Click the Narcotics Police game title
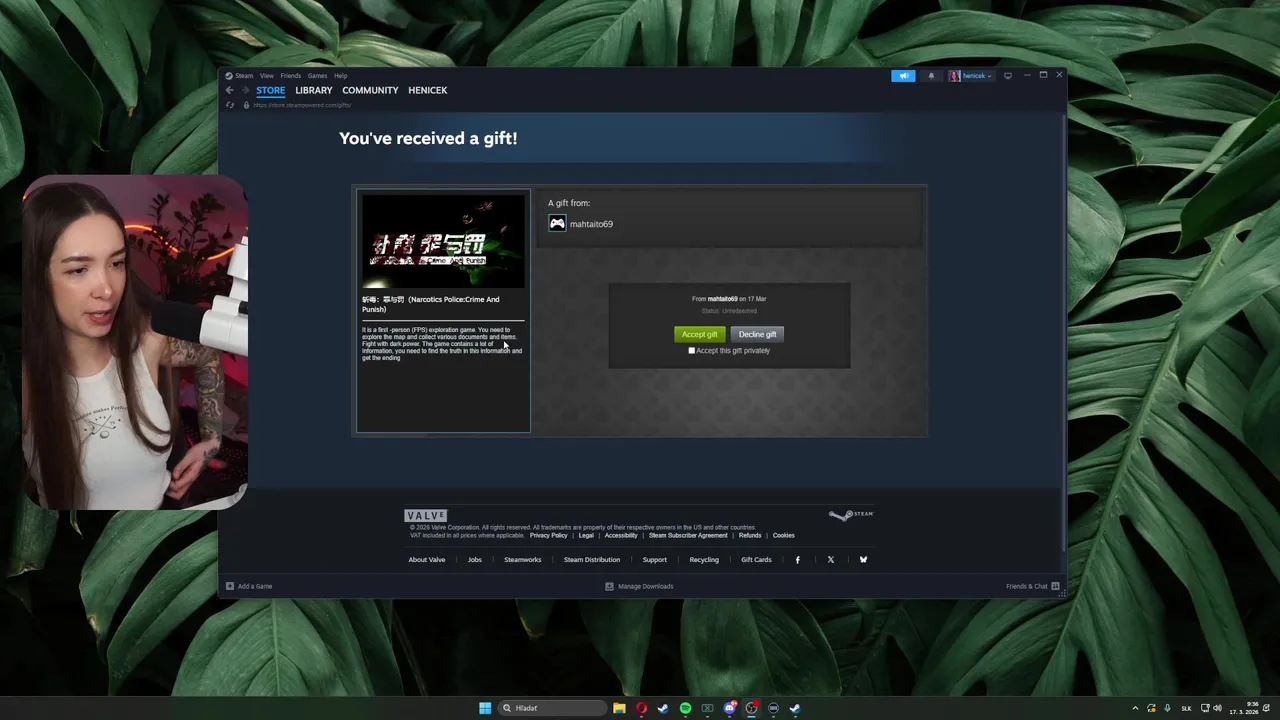 coord(431,304)
